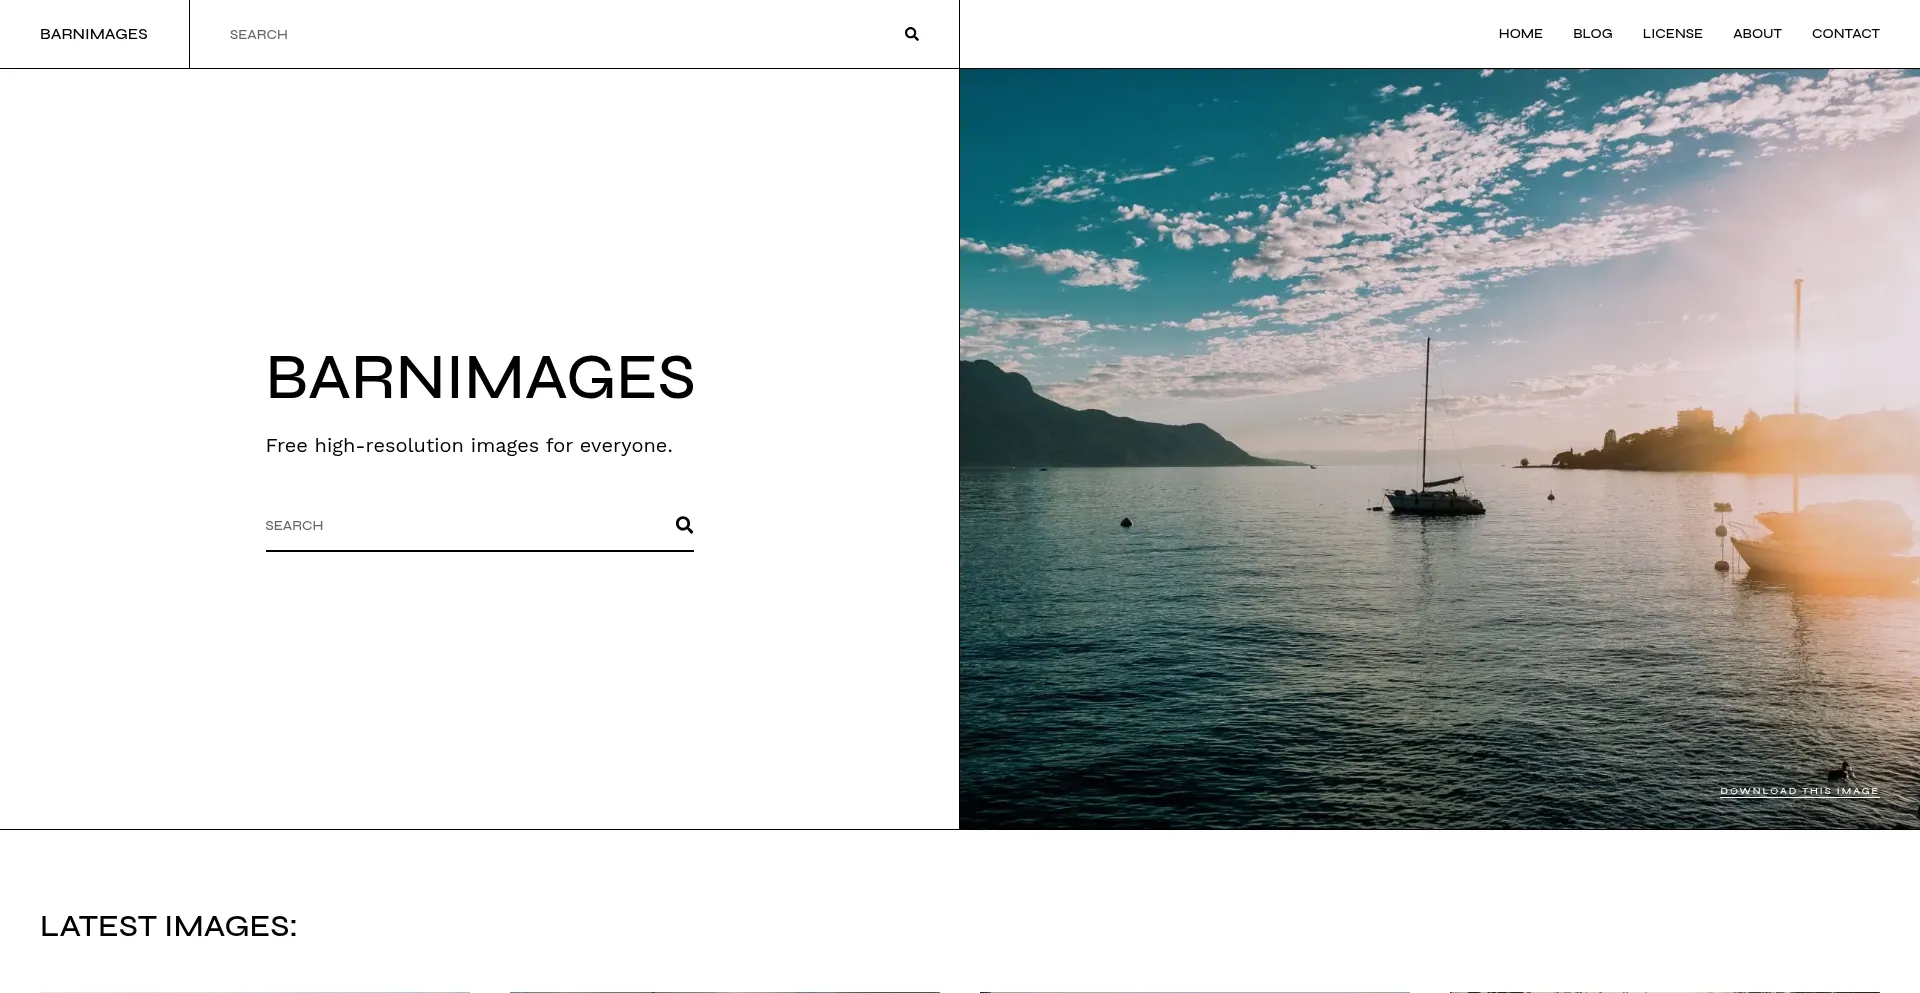Focus the hero search field under tagline
Viewport: 1920px width, 993px height.
[x=460, y=526]
